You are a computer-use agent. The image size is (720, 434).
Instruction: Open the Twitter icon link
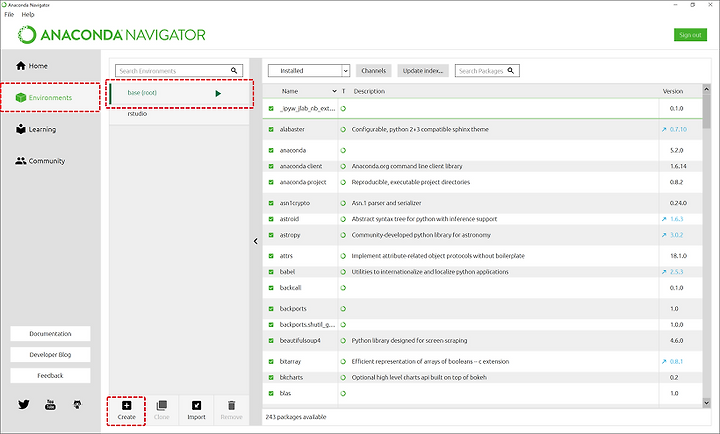[x=24, y=404]
